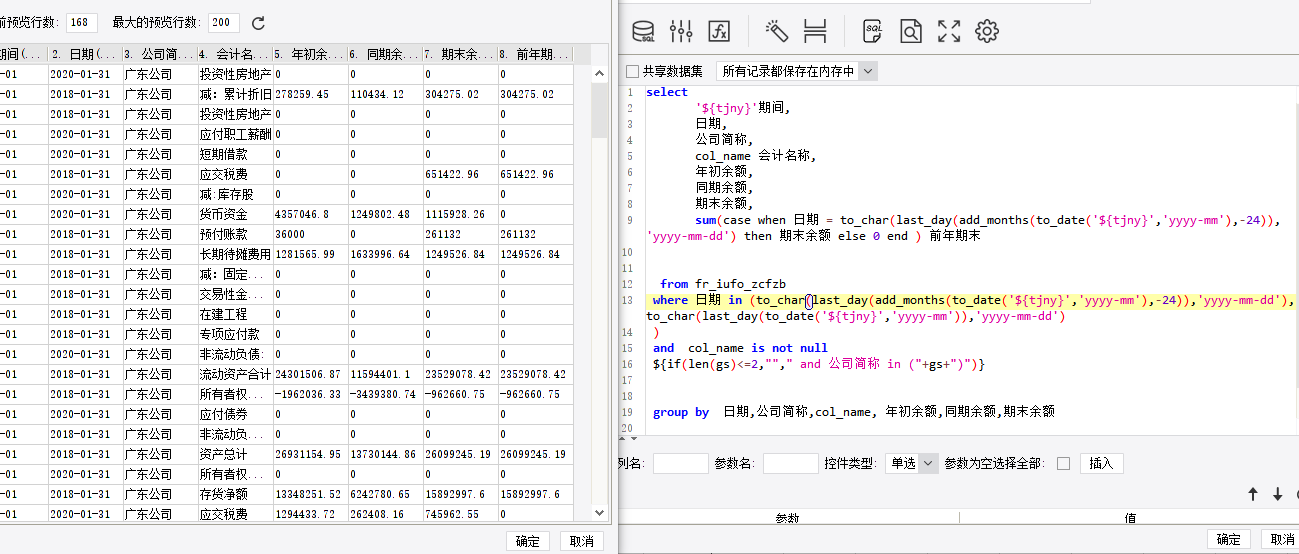Click the 公司简称 column header
Image resolution: width=1299 pixels, height=554 pixels.
click(159, 54)
